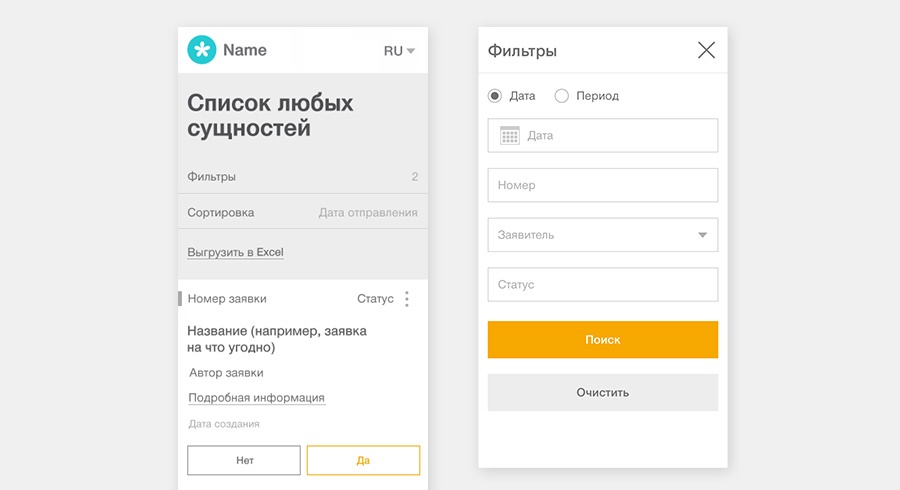The width and height of the screenshot is (900, 490).
Task: Click the Выгрузить в Excel link
Action: click(x=235, y=252)
